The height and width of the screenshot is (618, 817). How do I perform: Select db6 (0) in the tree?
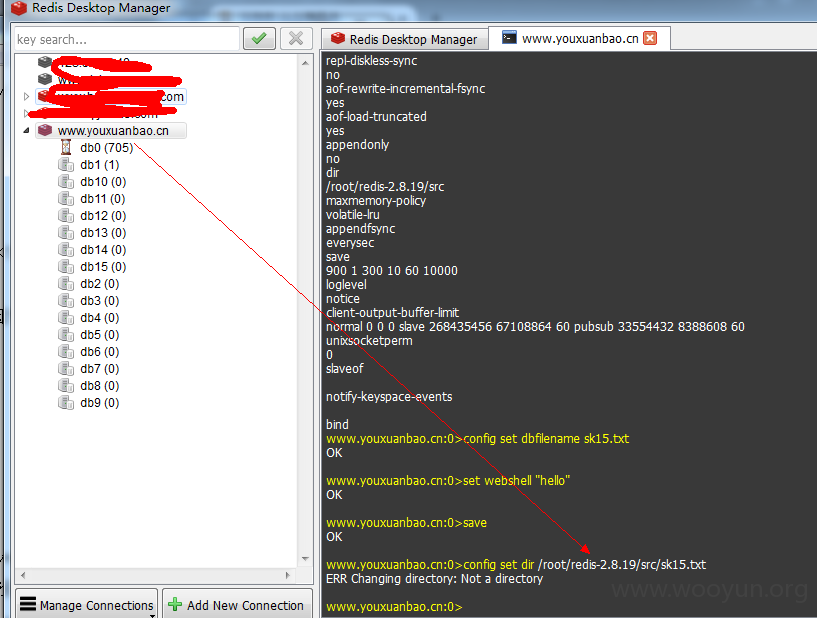(100, 352)
